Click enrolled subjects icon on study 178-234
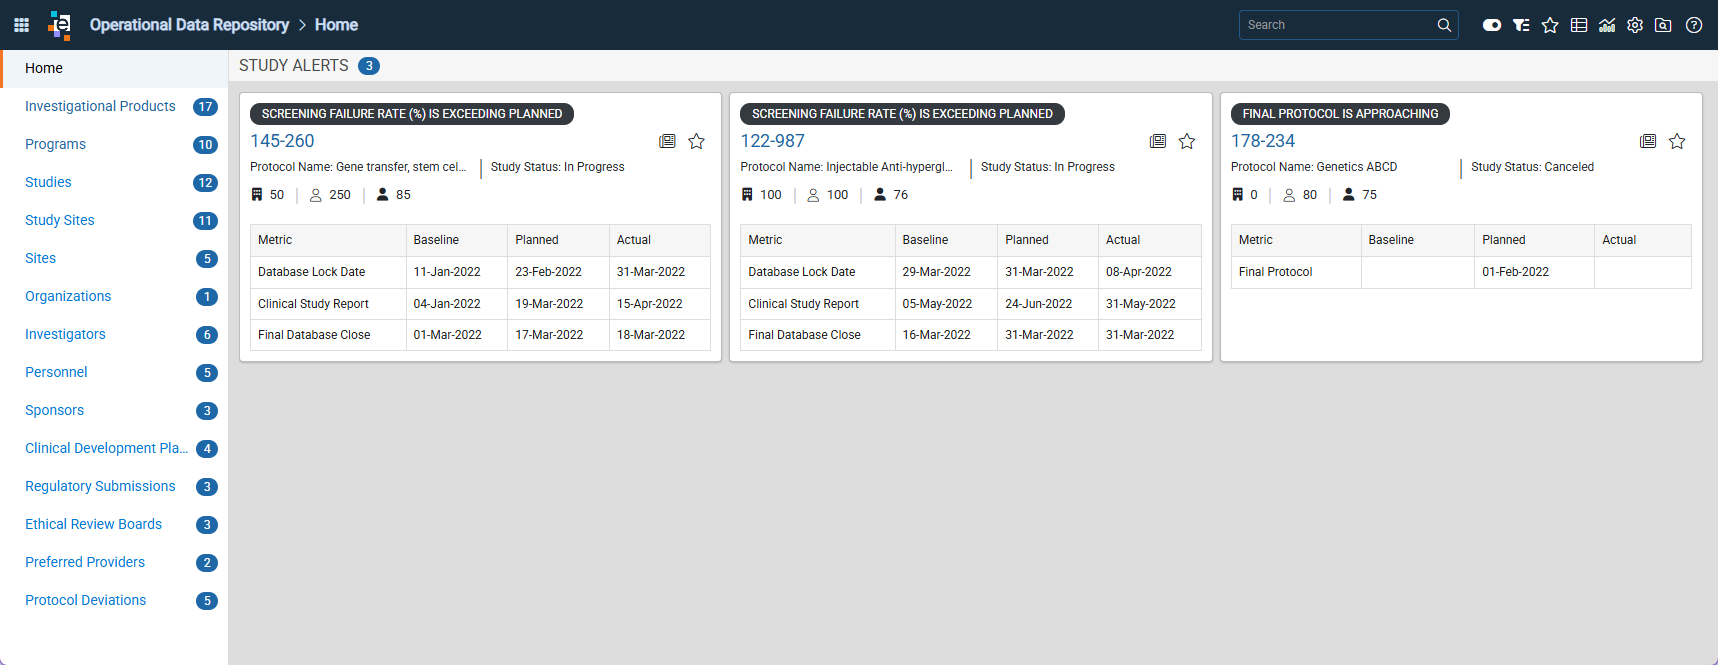The image size is (1718, 665). pyautogui.click(x=1349, y=195)
